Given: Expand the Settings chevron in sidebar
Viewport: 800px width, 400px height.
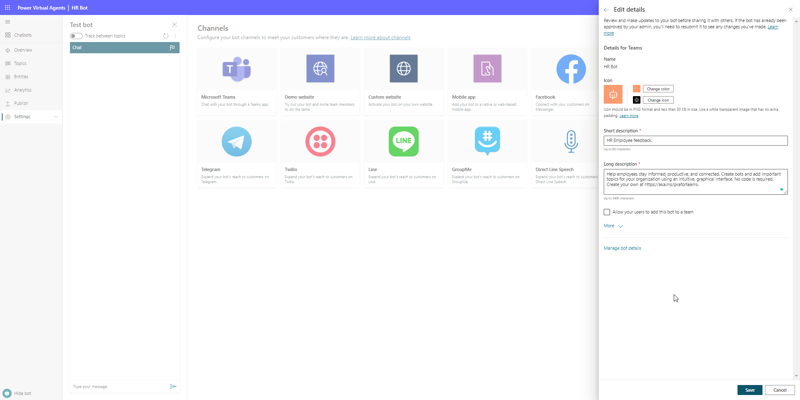Looking at the screenshot, I should [x=56, y=117].
